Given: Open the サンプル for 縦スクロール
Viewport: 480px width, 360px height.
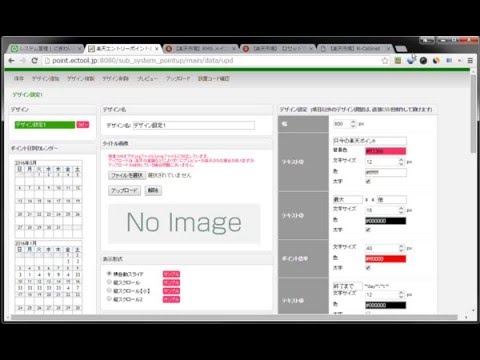Looking at the screenshot, I should coord(171,283).
